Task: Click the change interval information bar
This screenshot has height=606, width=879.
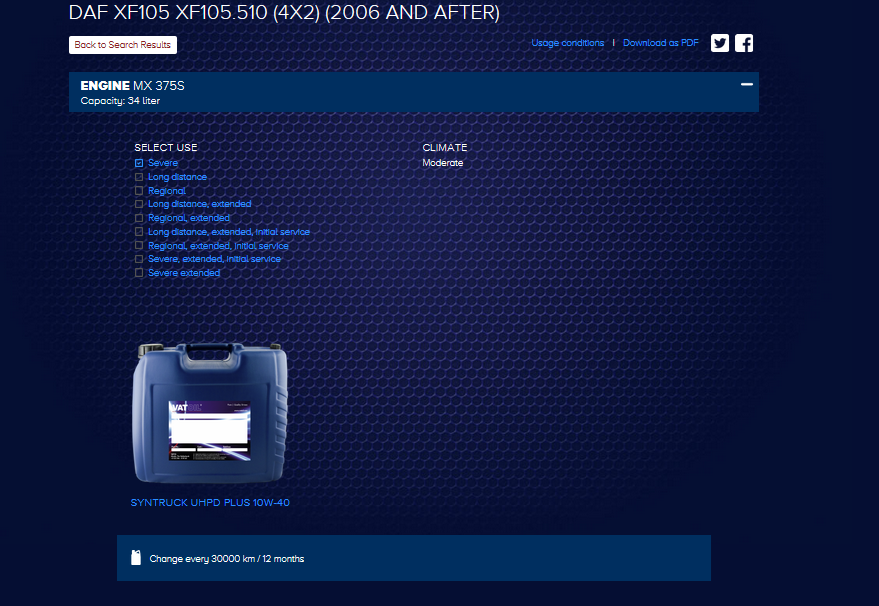Action: (x=413, y=558)
